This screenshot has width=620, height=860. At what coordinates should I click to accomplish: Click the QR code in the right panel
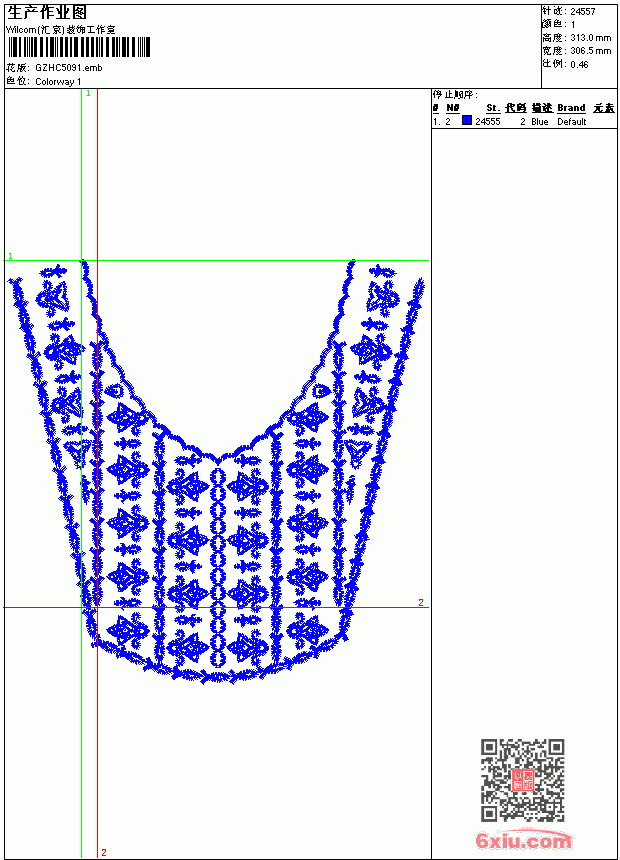tap(523, 779)
